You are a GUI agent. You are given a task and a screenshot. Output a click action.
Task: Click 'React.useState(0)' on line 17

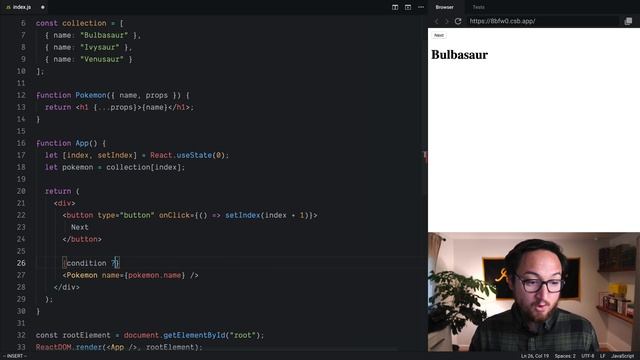coord(187,156)
